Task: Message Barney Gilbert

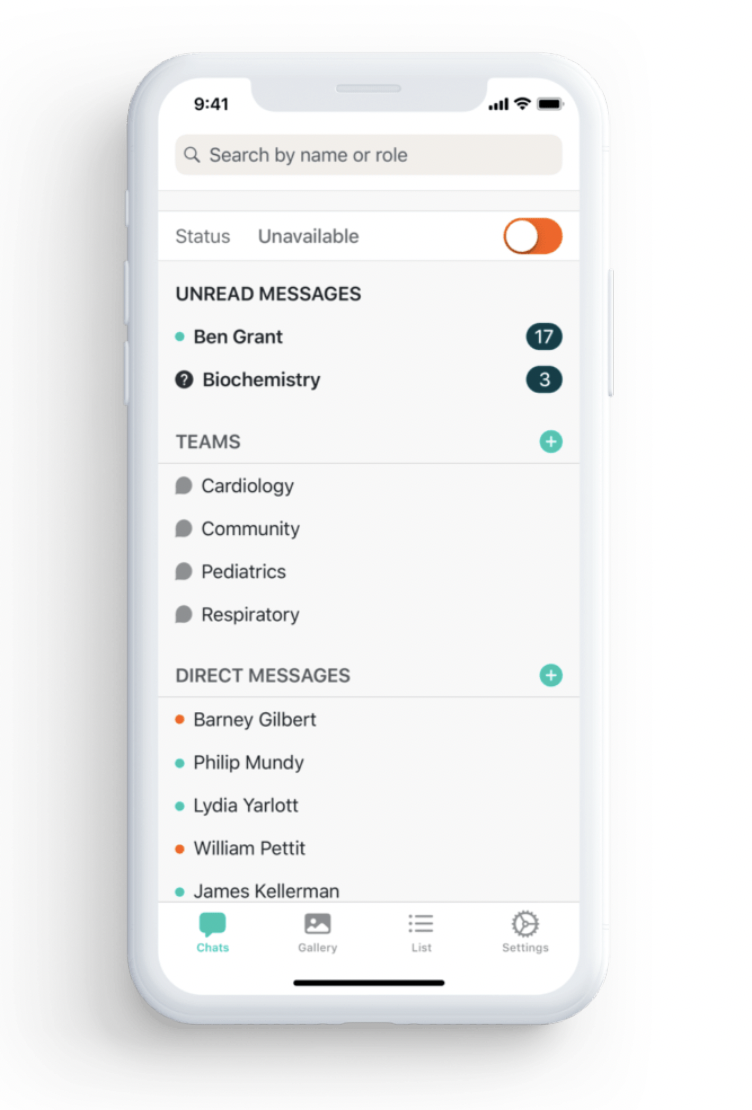Action: tap(368, 720)
